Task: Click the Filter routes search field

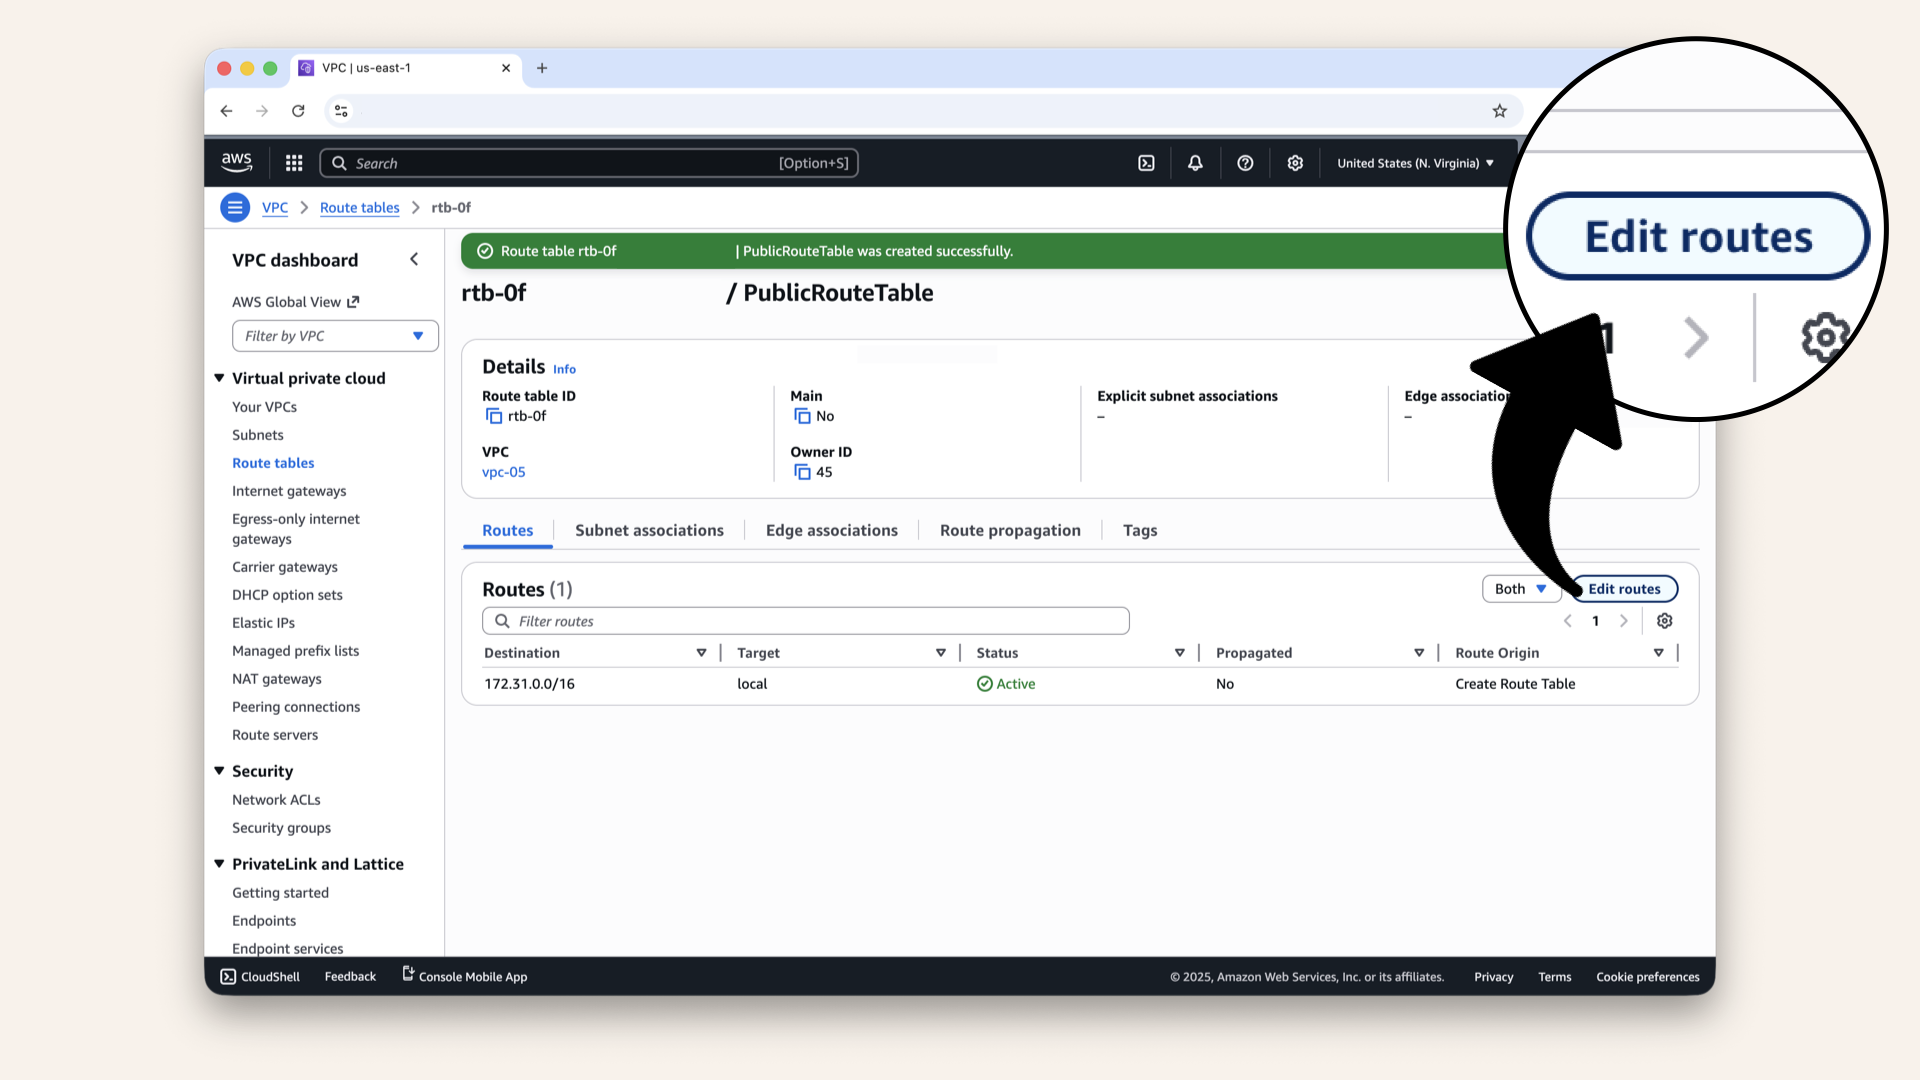Action: coord(805,621)
